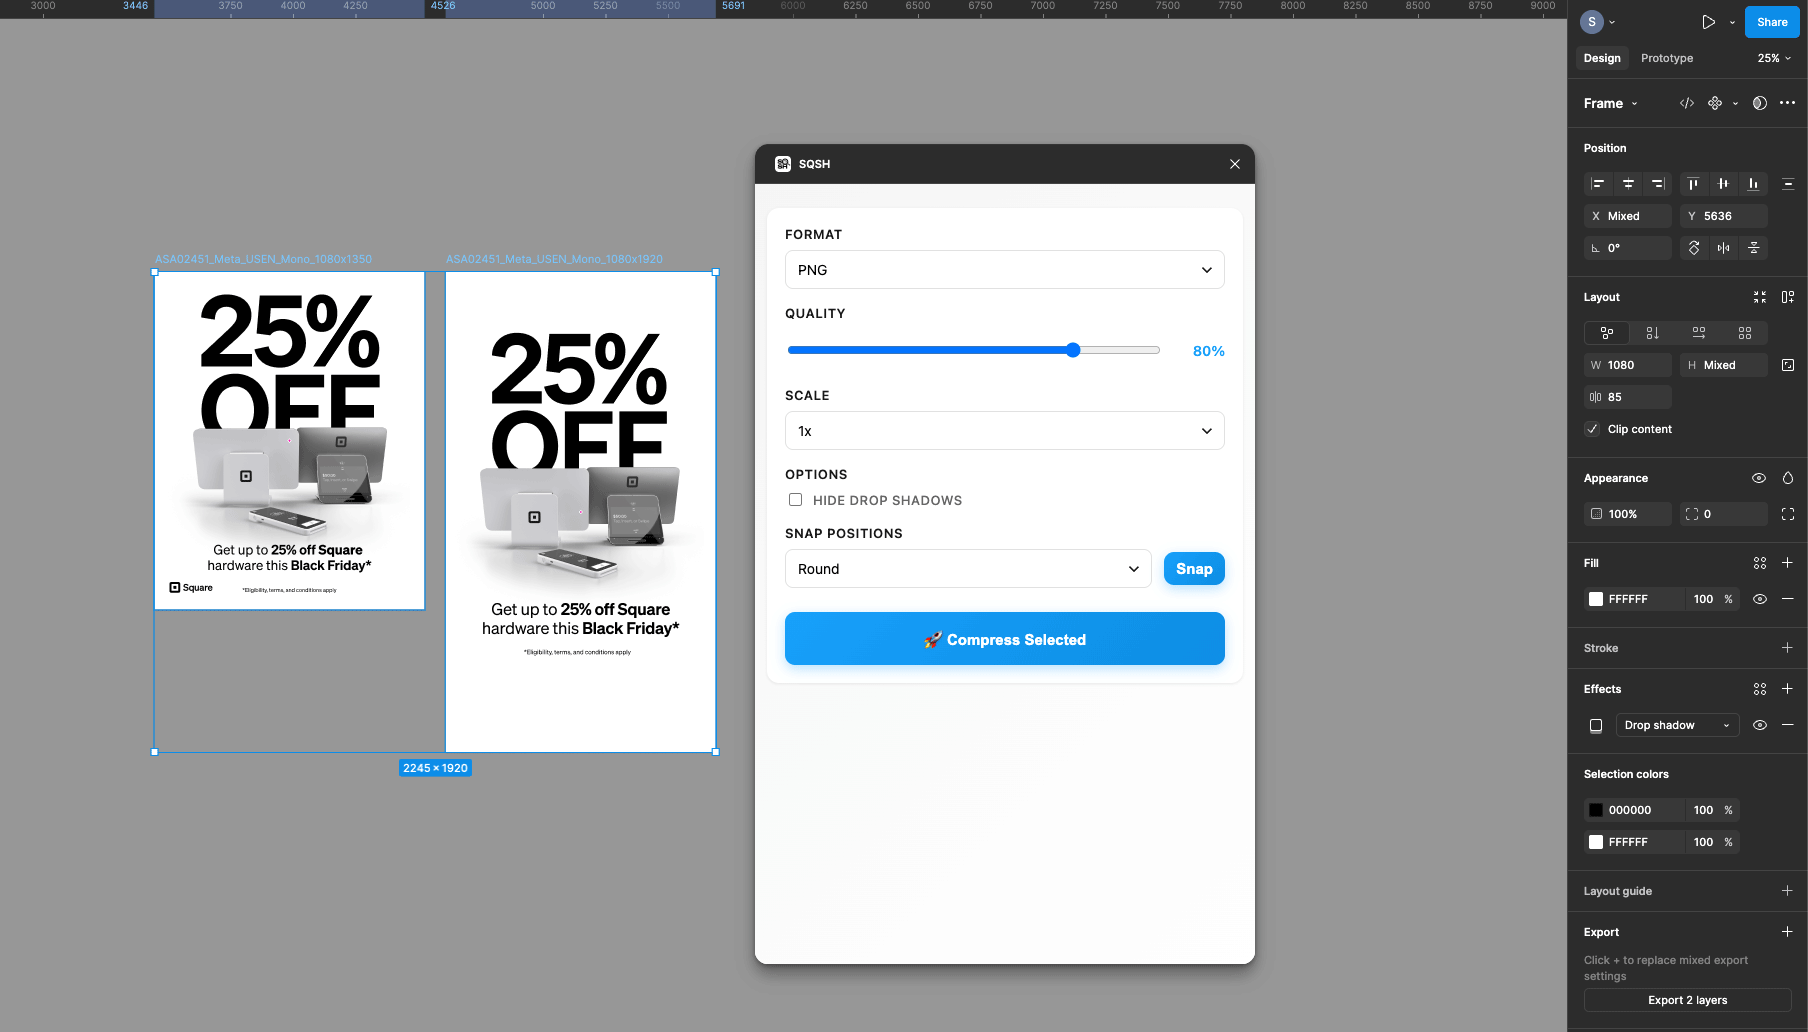Viewport: 1808px width, 1032px height.
Task: Click the flip vertical icon
Action: tap(1754, 248)
